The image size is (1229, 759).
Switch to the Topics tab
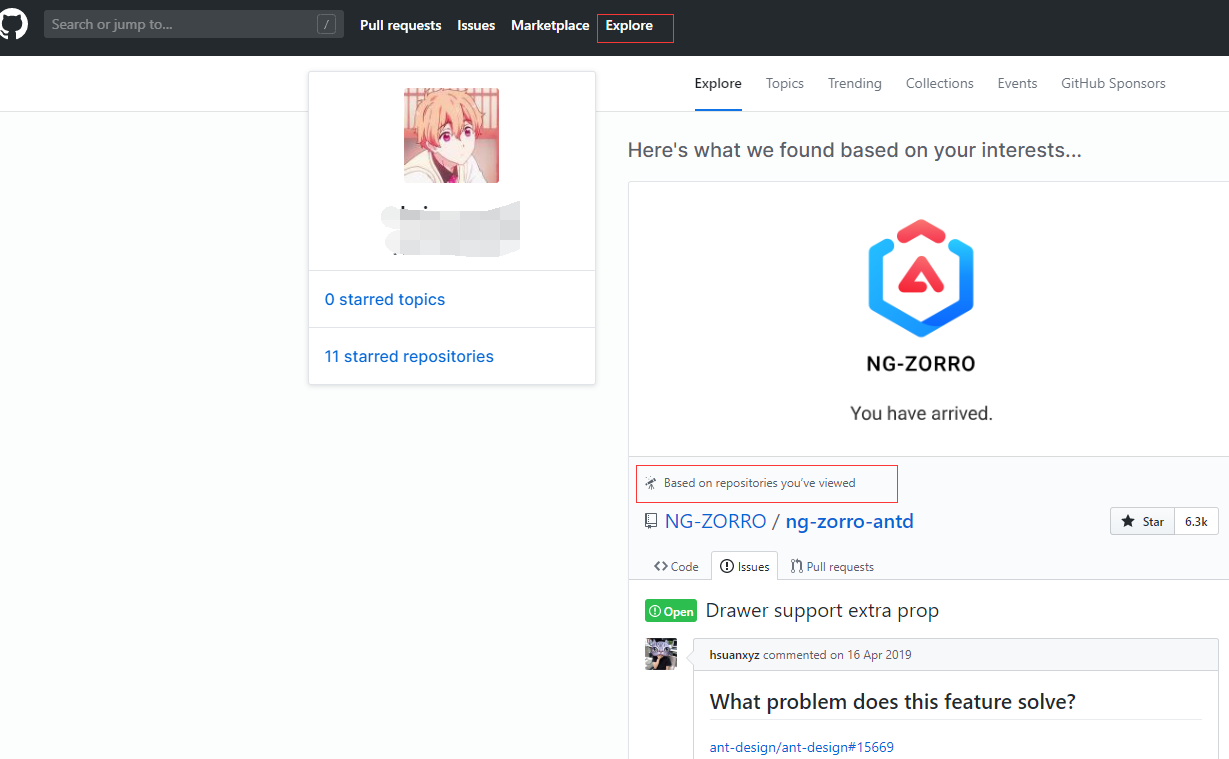tap(785, 83)
